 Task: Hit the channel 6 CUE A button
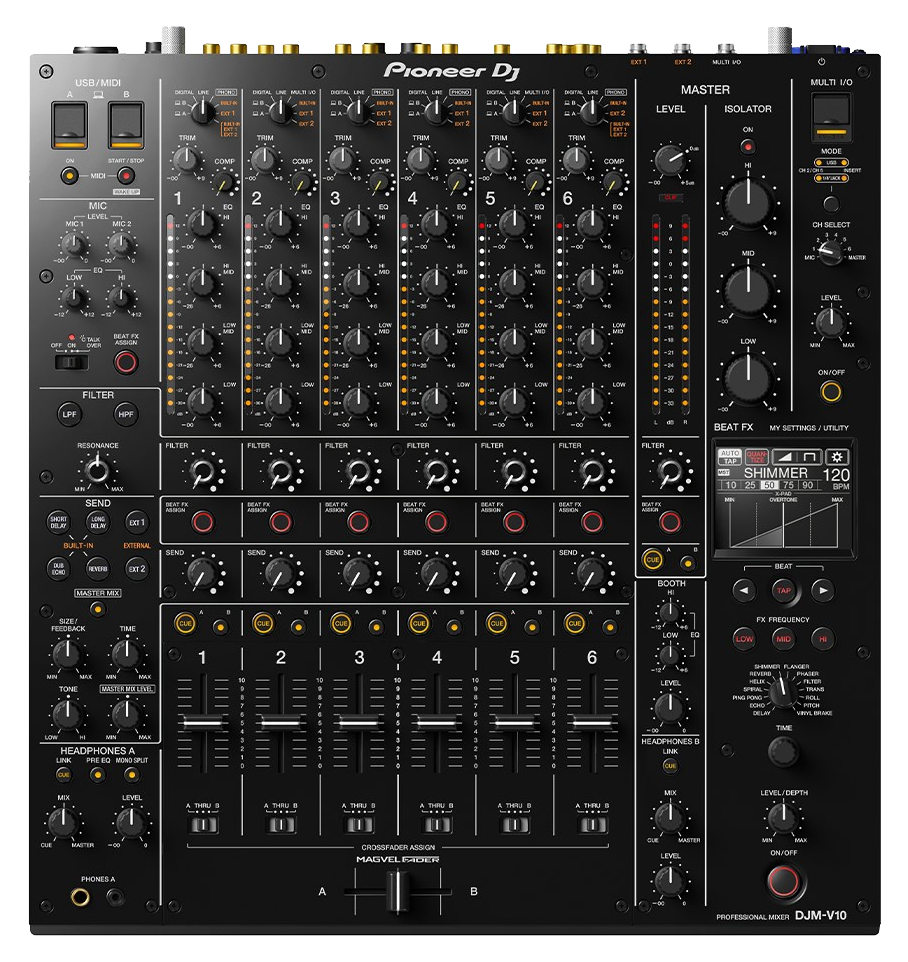point(575,623)
